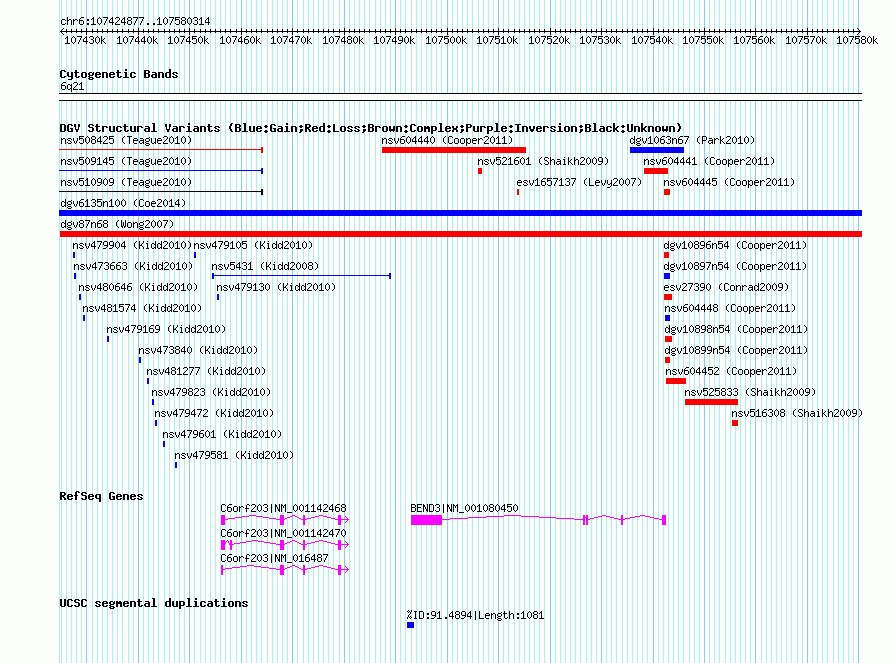Click nsv479169 (Kidd2010) label
890x663 pixels.
click(x=166, y=329)
